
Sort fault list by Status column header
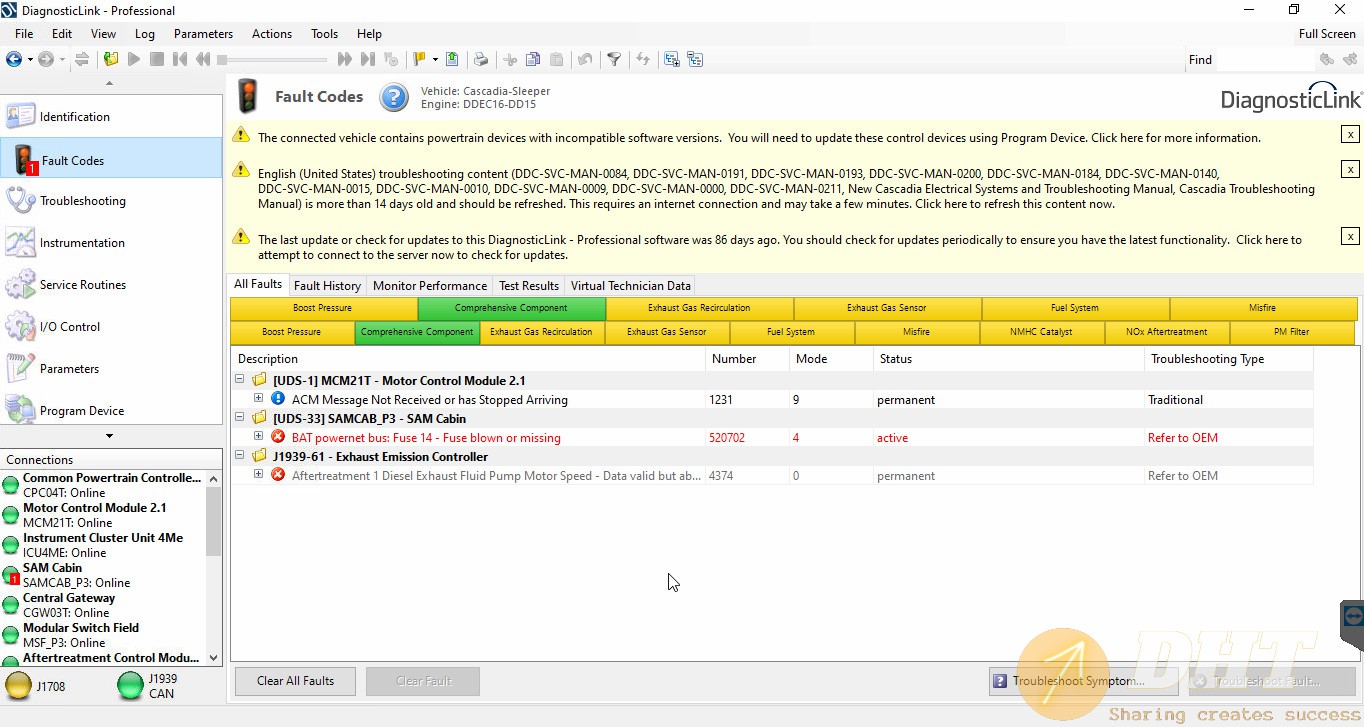pos(1009,359)
